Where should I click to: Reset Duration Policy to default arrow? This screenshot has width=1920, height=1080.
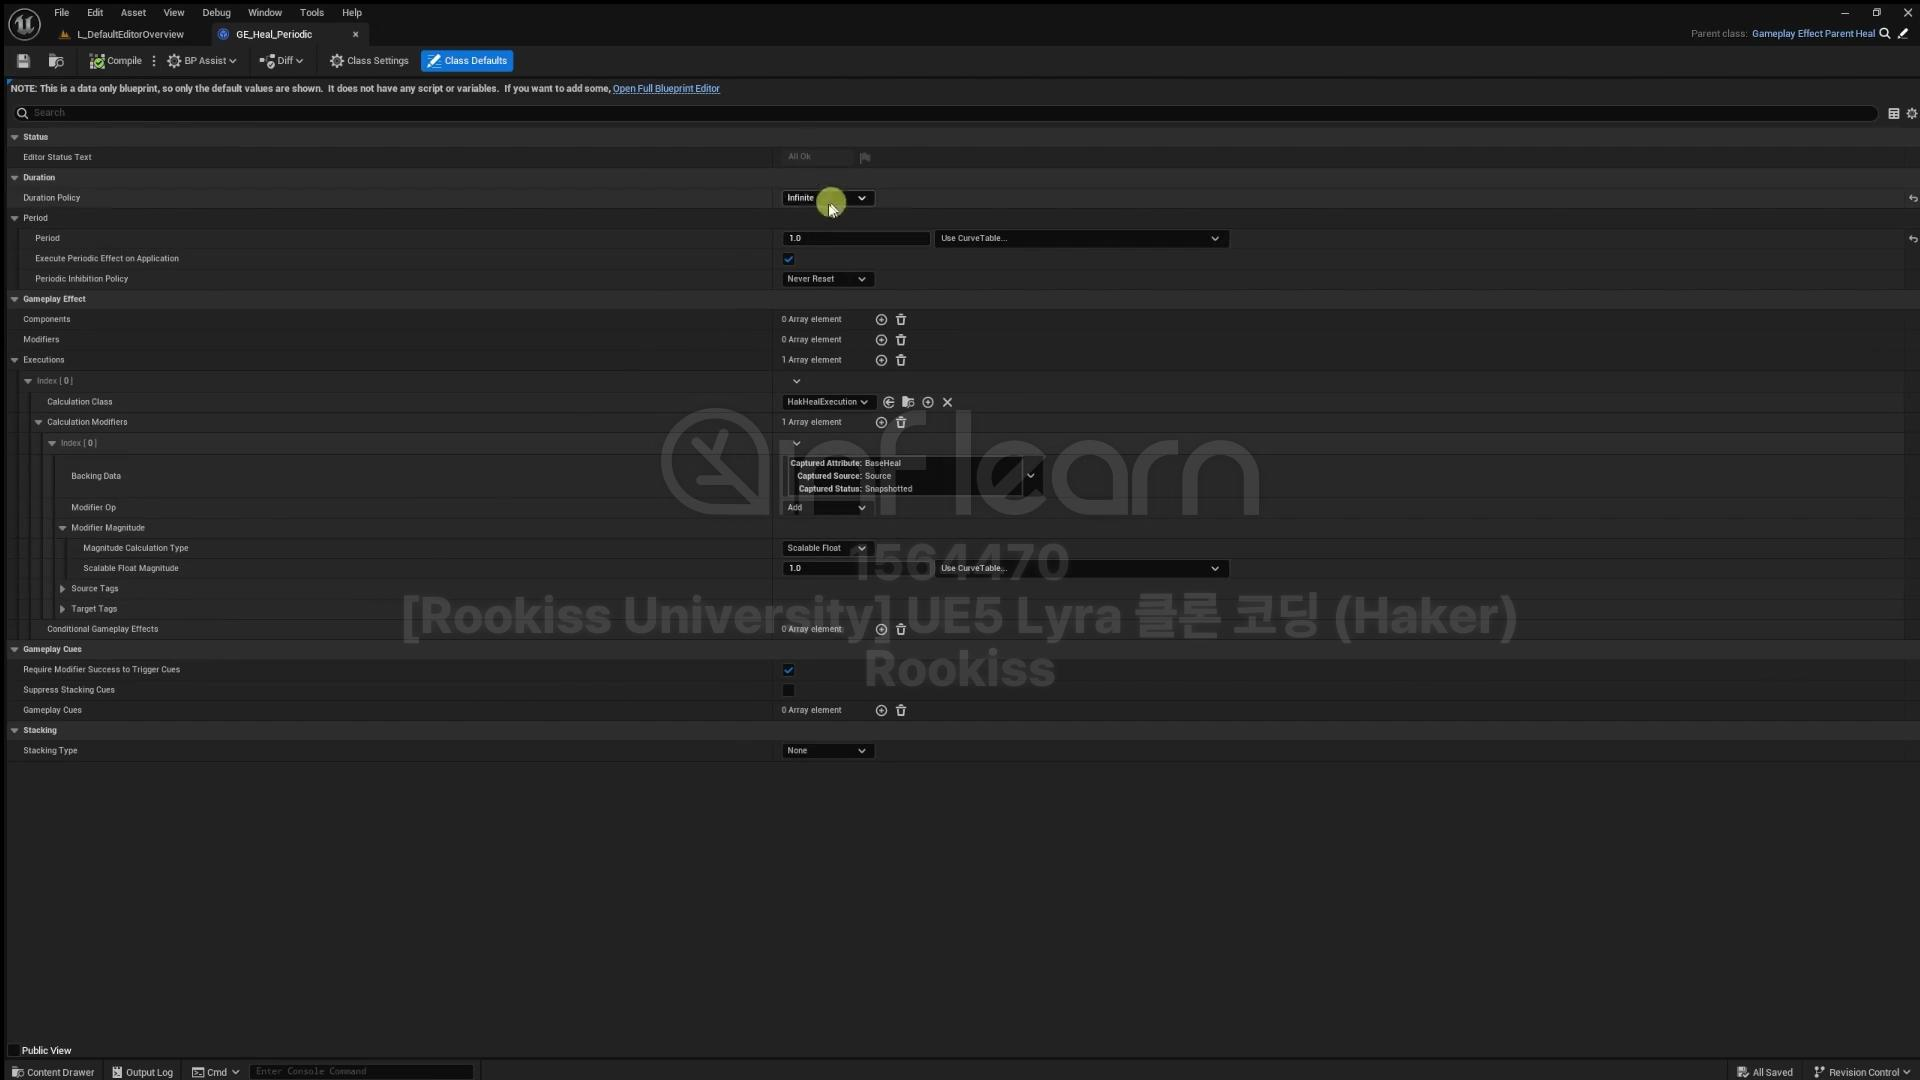1912,198
